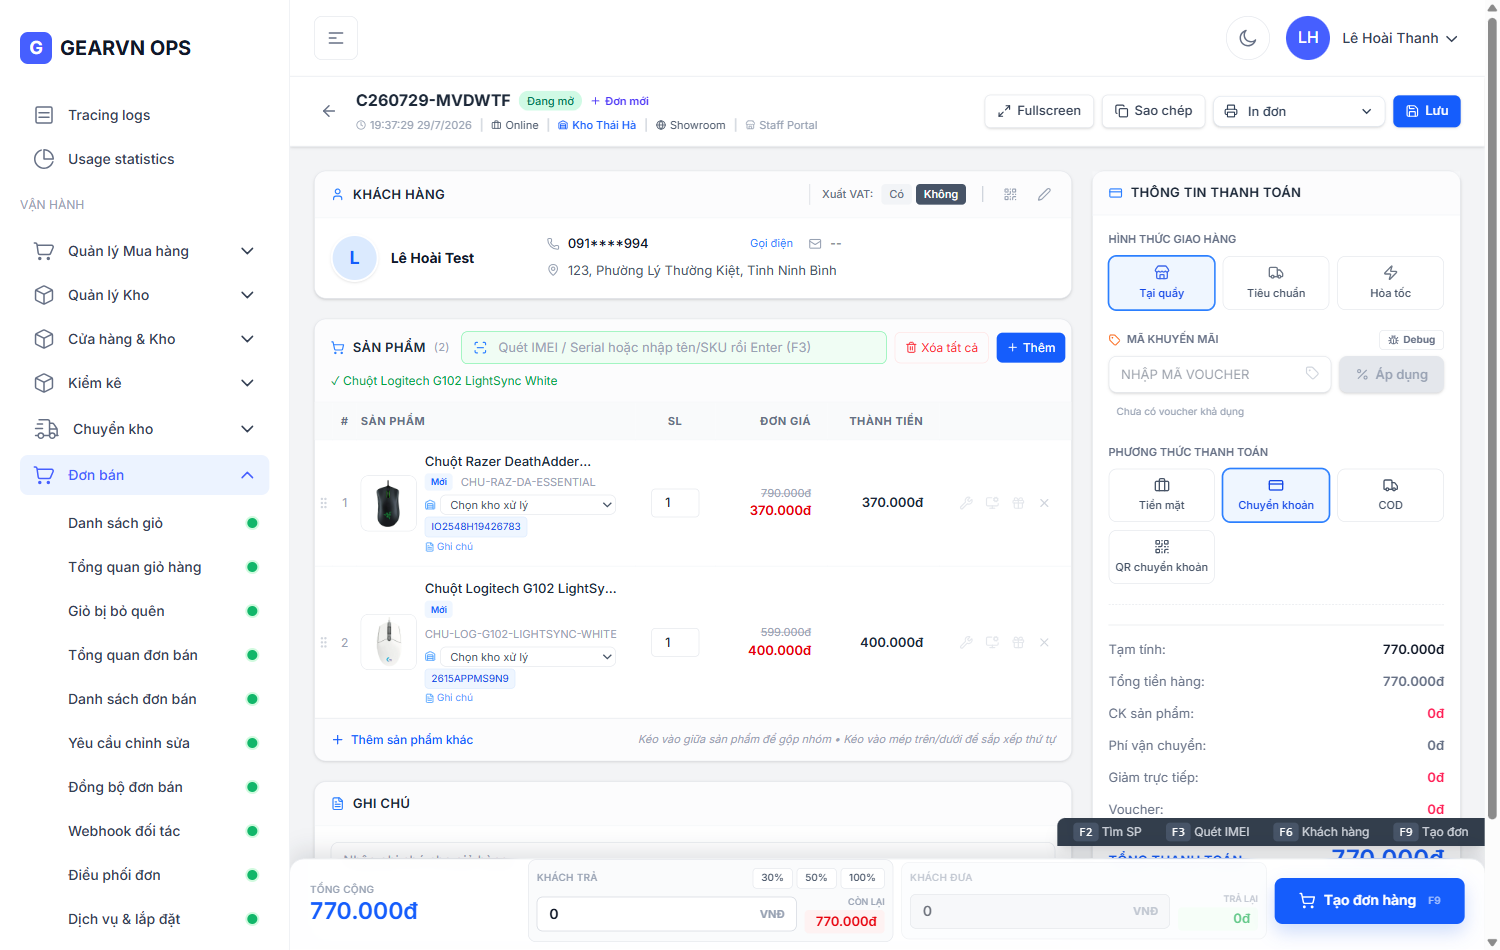The image size is (1500, 950).
Task: Go back using the left arrow icon
Action: [x=329, y=111]
